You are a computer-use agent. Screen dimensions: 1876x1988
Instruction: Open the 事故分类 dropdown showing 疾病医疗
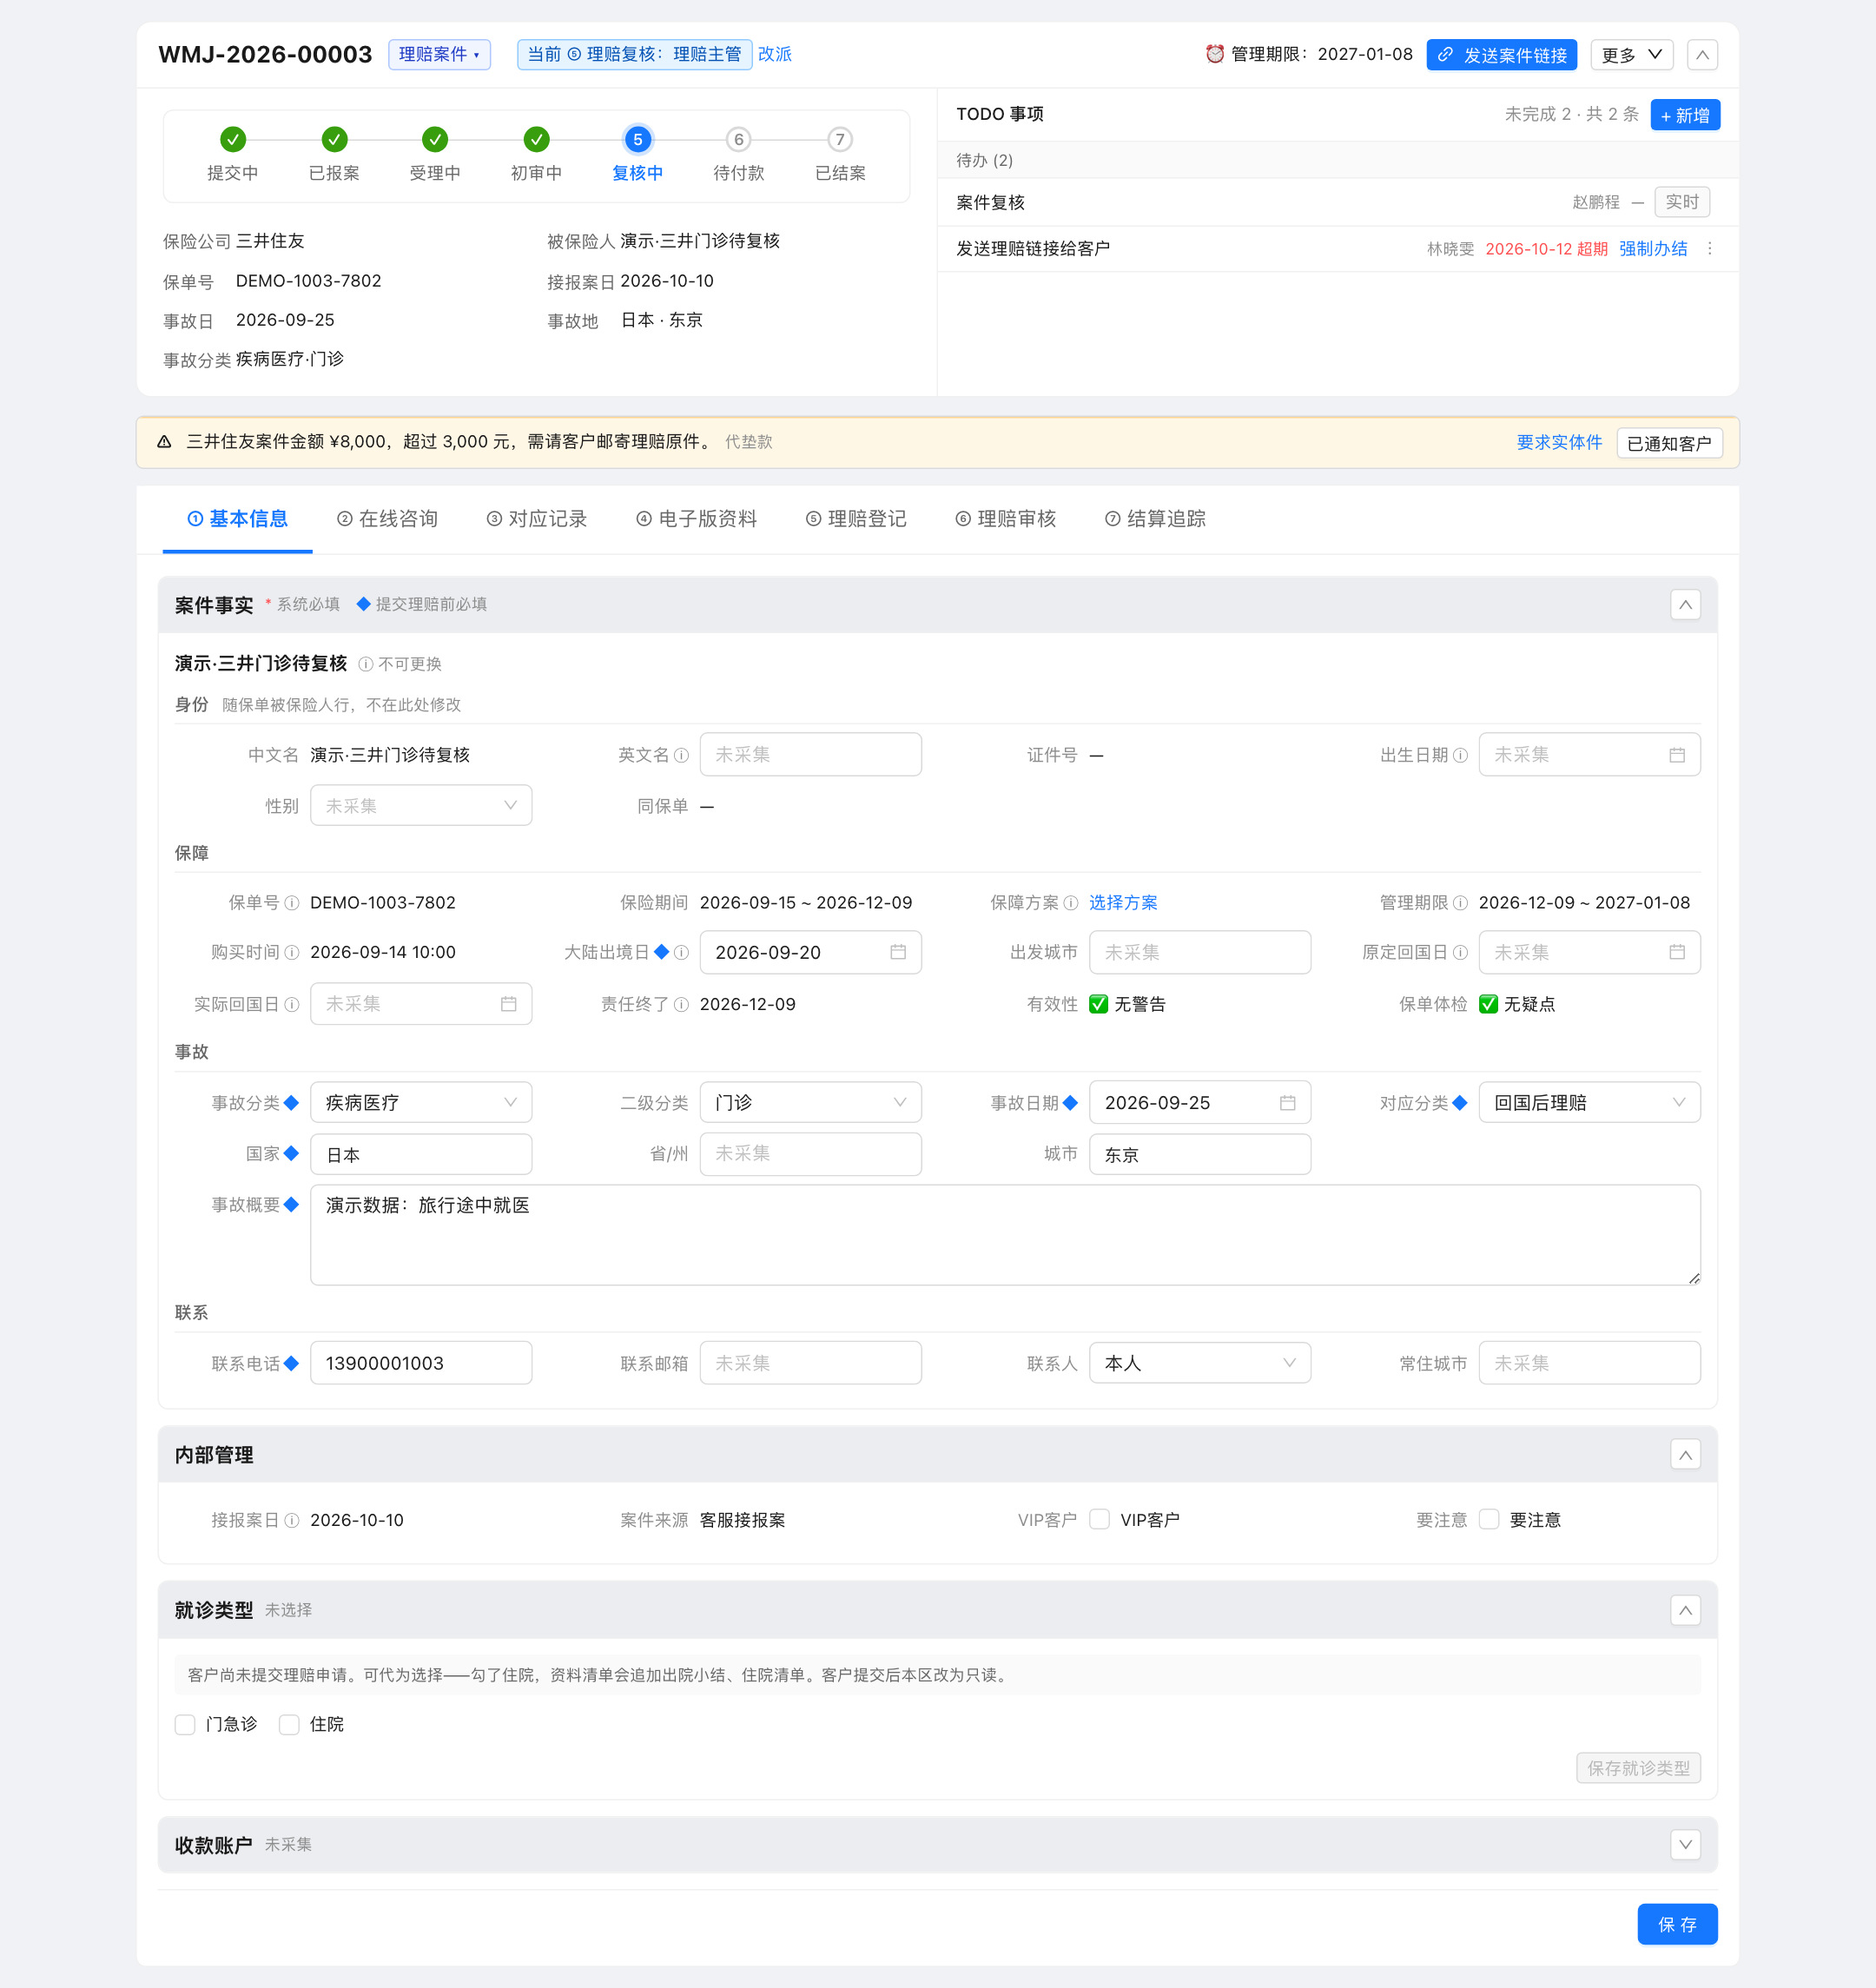click(421, 1102)
